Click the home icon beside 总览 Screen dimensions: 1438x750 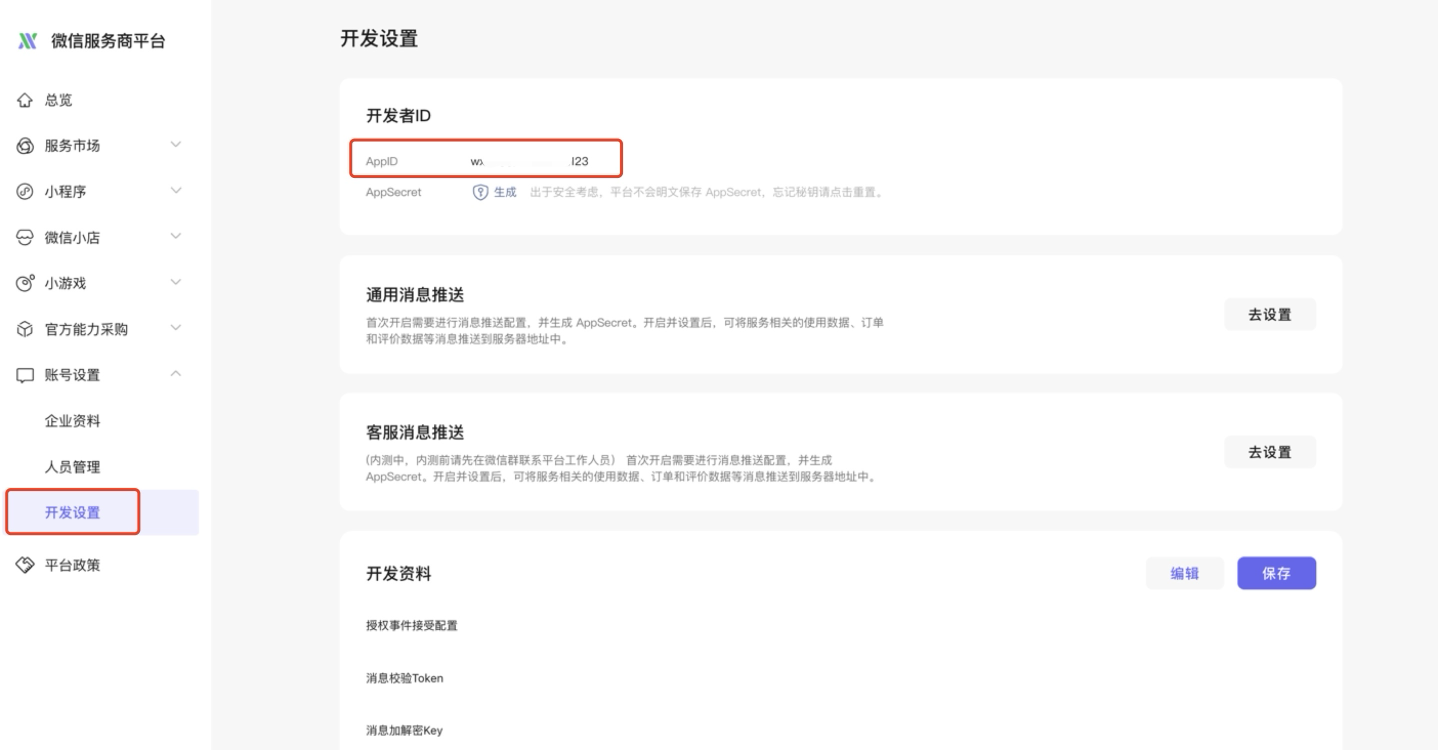point(25,100)
